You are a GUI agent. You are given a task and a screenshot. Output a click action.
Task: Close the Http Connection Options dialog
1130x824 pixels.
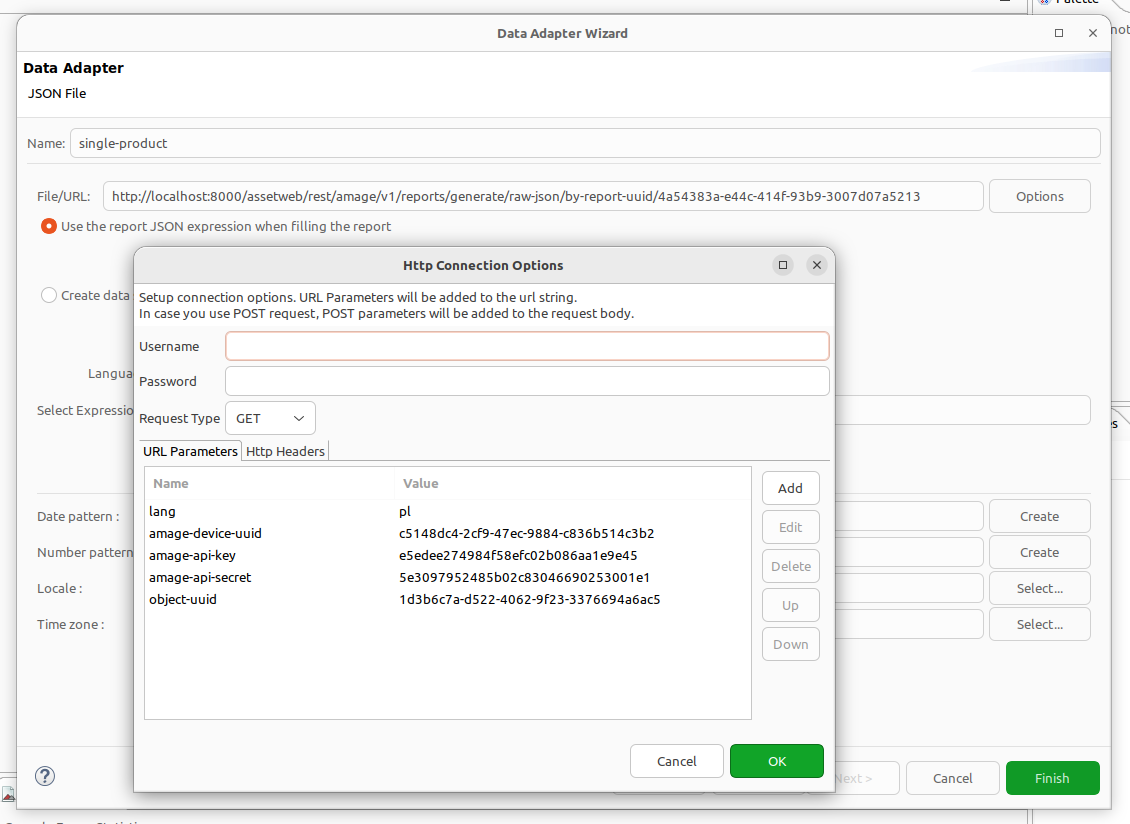(817, 265)
